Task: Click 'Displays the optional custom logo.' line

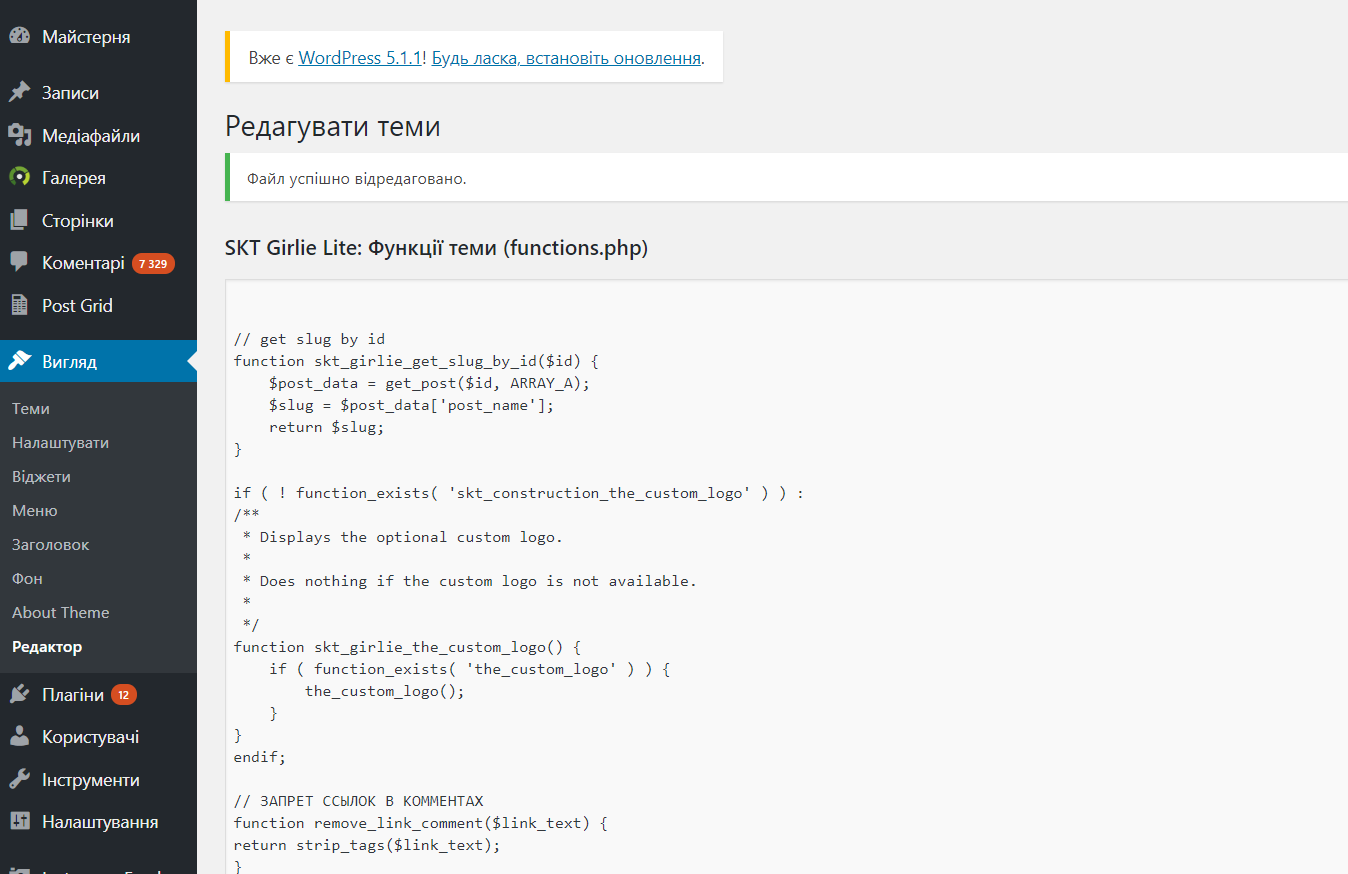Action: (403, 537)
